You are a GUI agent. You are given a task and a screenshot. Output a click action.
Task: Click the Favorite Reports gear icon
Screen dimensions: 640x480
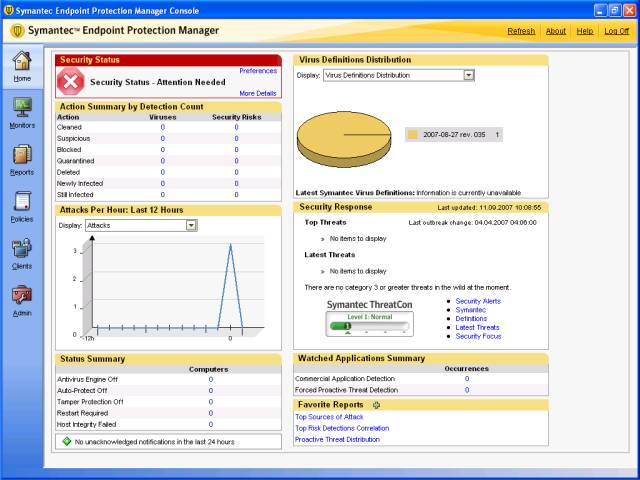pos(376,405)
